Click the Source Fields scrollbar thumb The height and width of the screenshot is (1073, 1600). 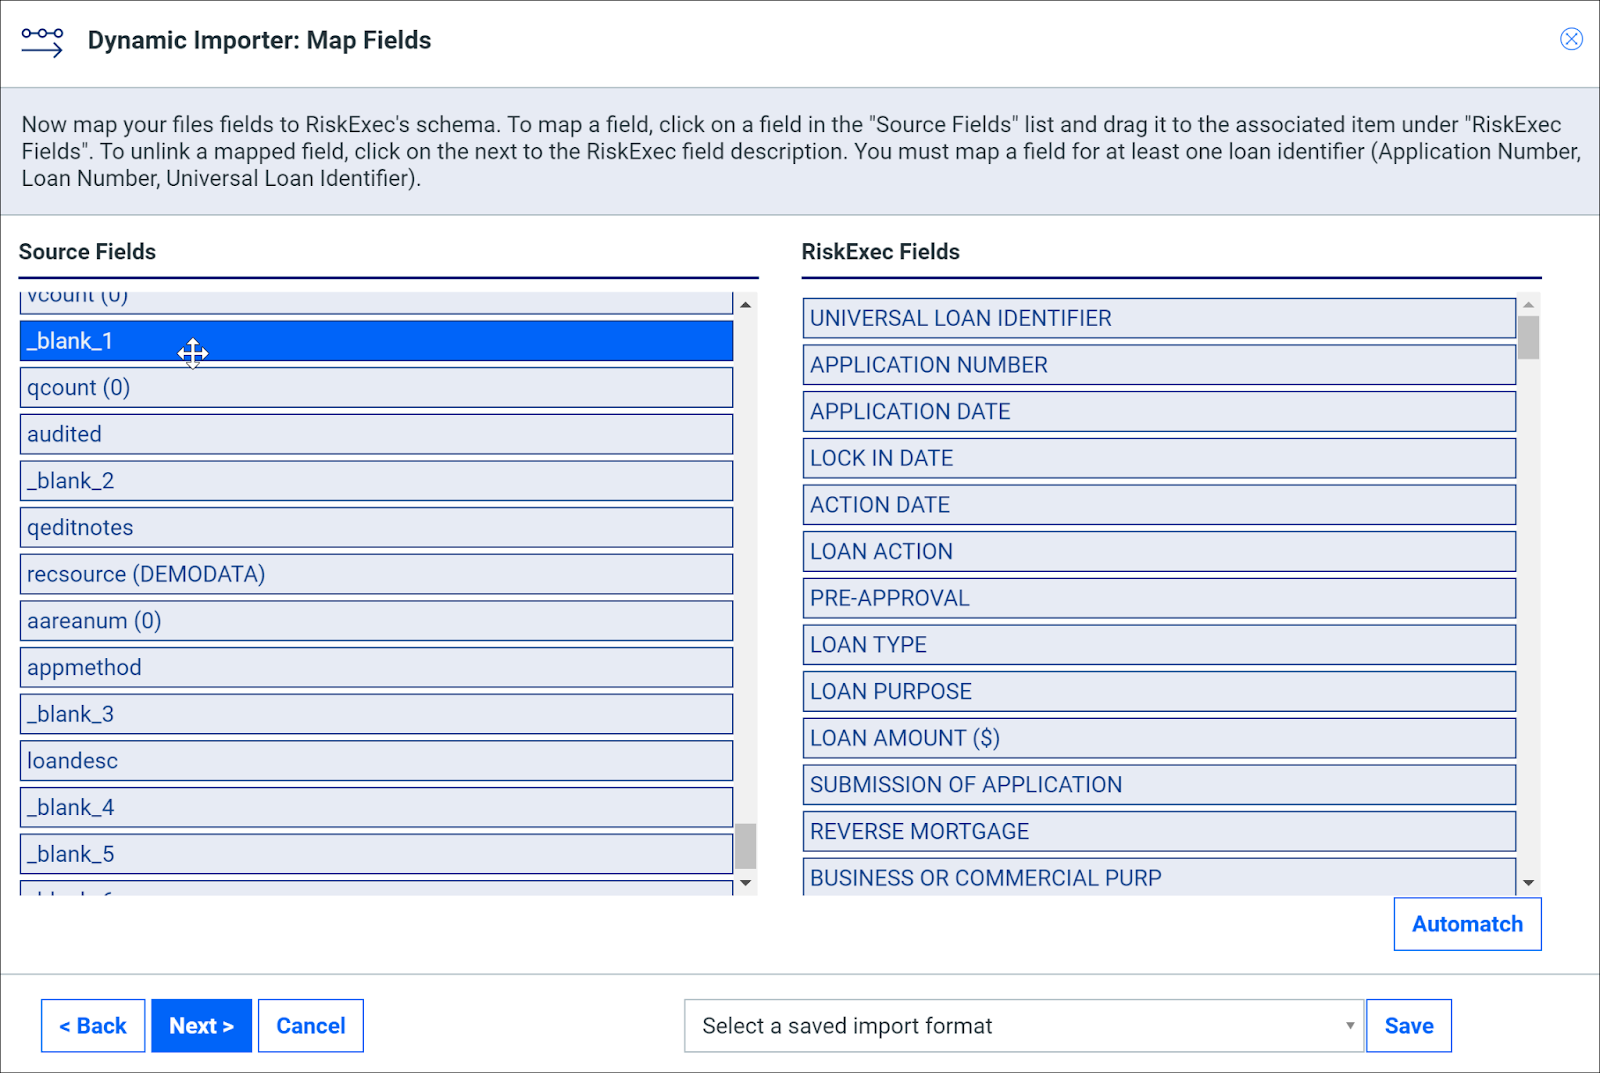(x=745, y=846)
